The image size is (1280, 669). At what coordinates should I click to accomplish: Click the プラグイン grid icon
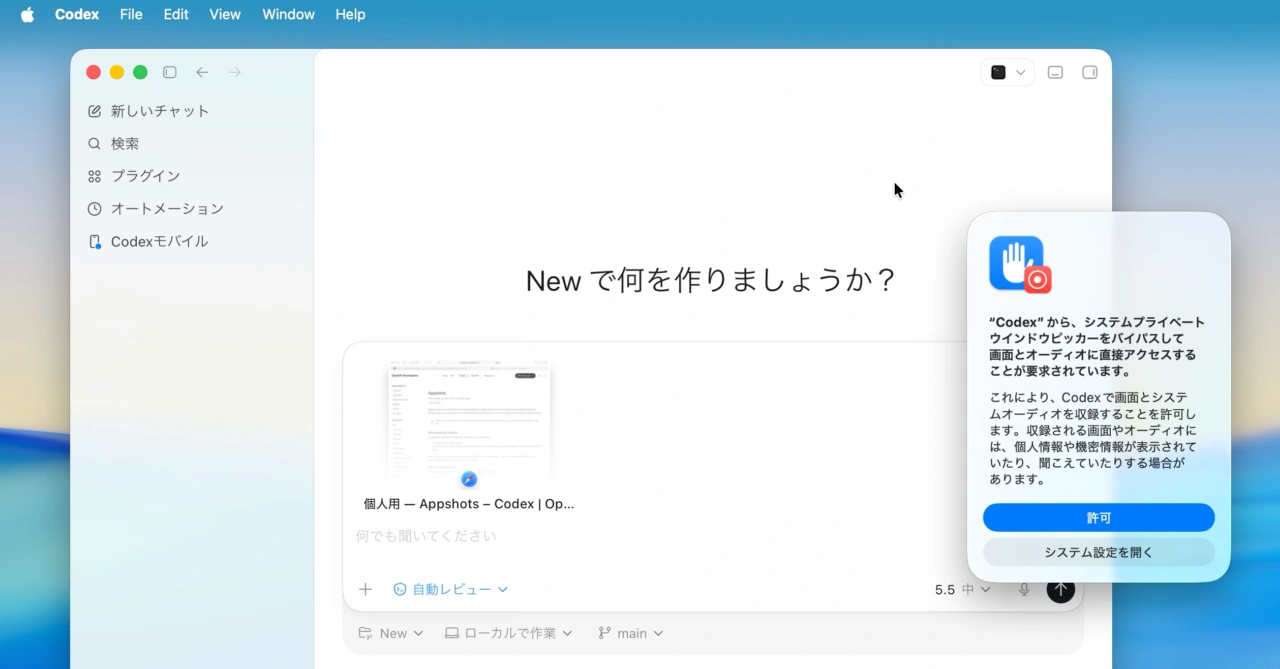click(94, 176)
